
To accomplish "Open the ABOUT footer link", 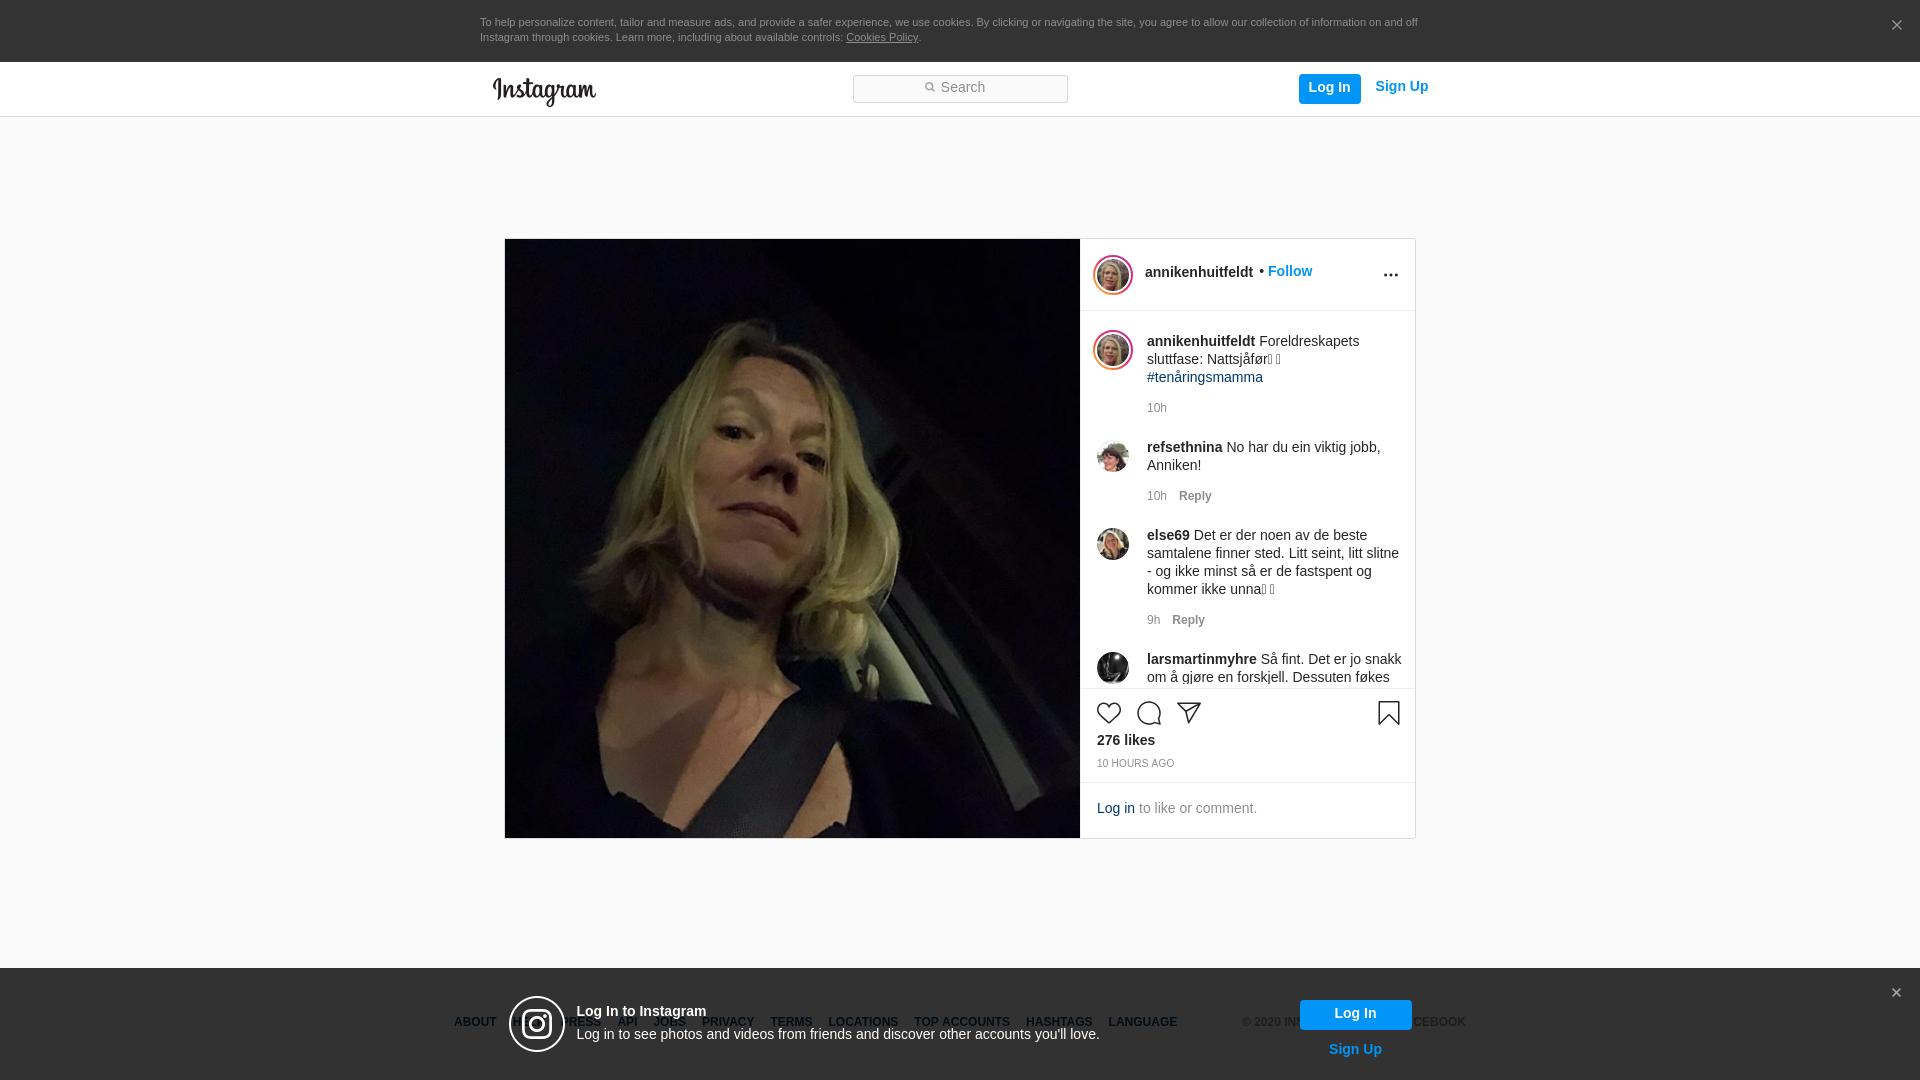I will point(475,1022).
